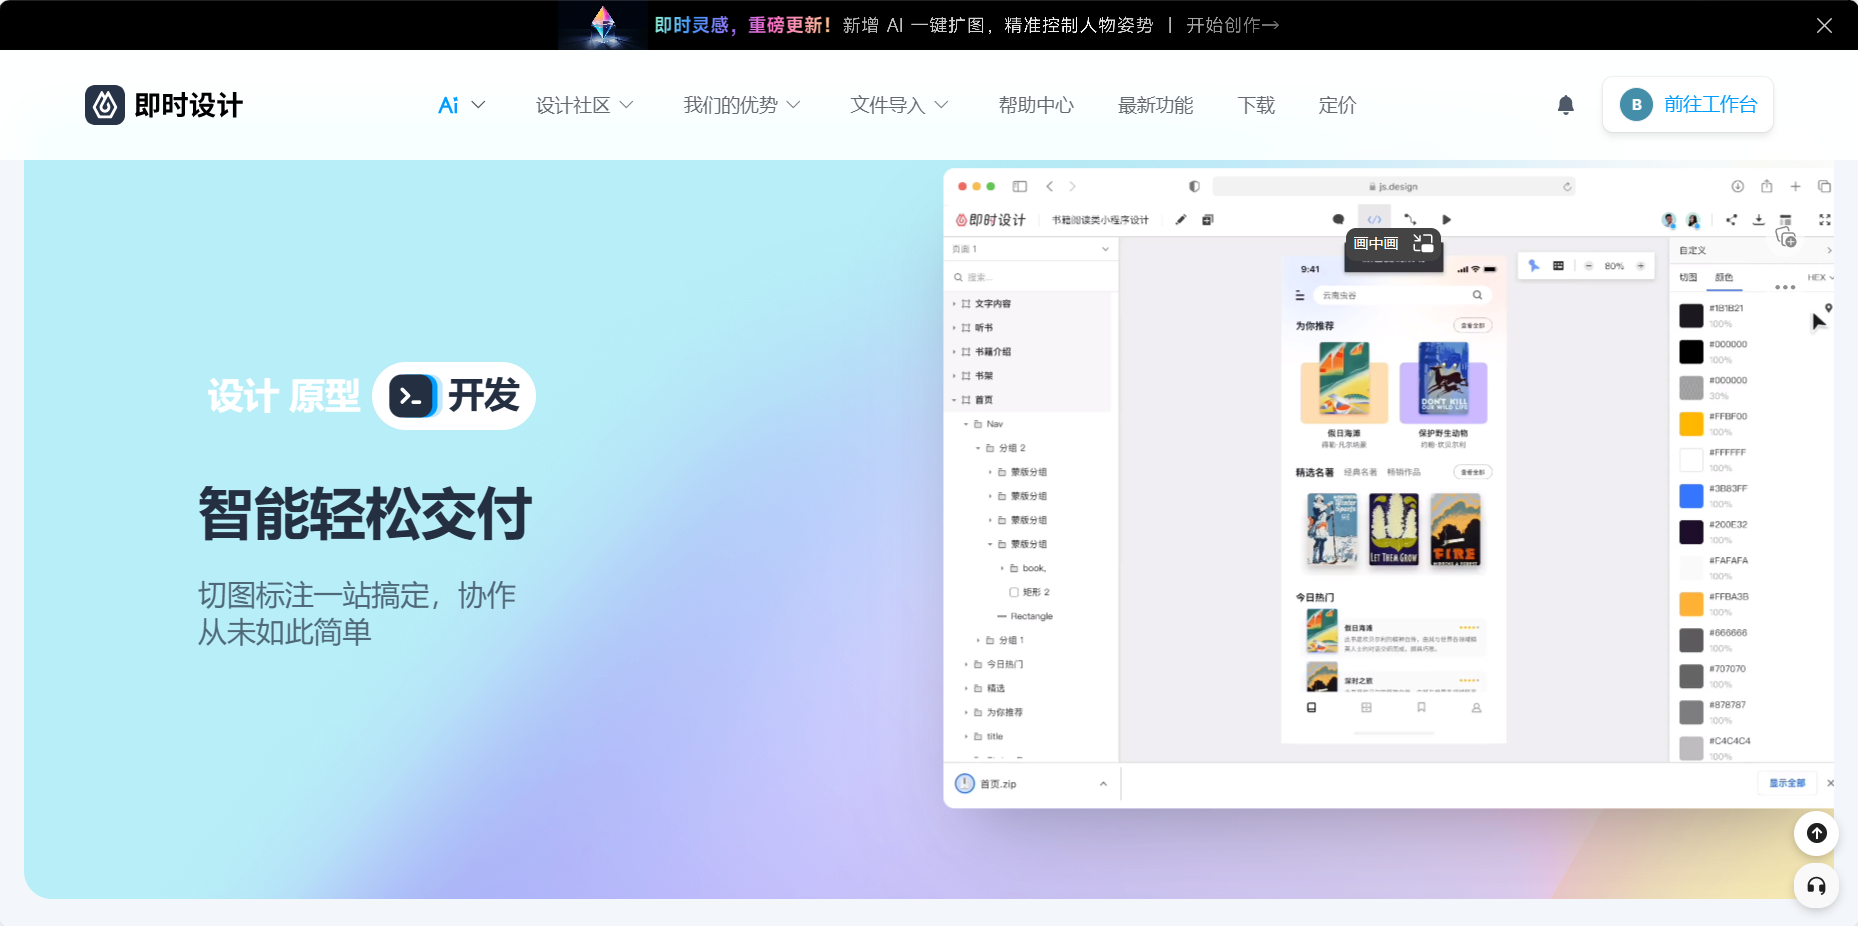Click the browser forward arrow
Image resolution: width=1858 pixels, height=926 pixels.
1072,186
